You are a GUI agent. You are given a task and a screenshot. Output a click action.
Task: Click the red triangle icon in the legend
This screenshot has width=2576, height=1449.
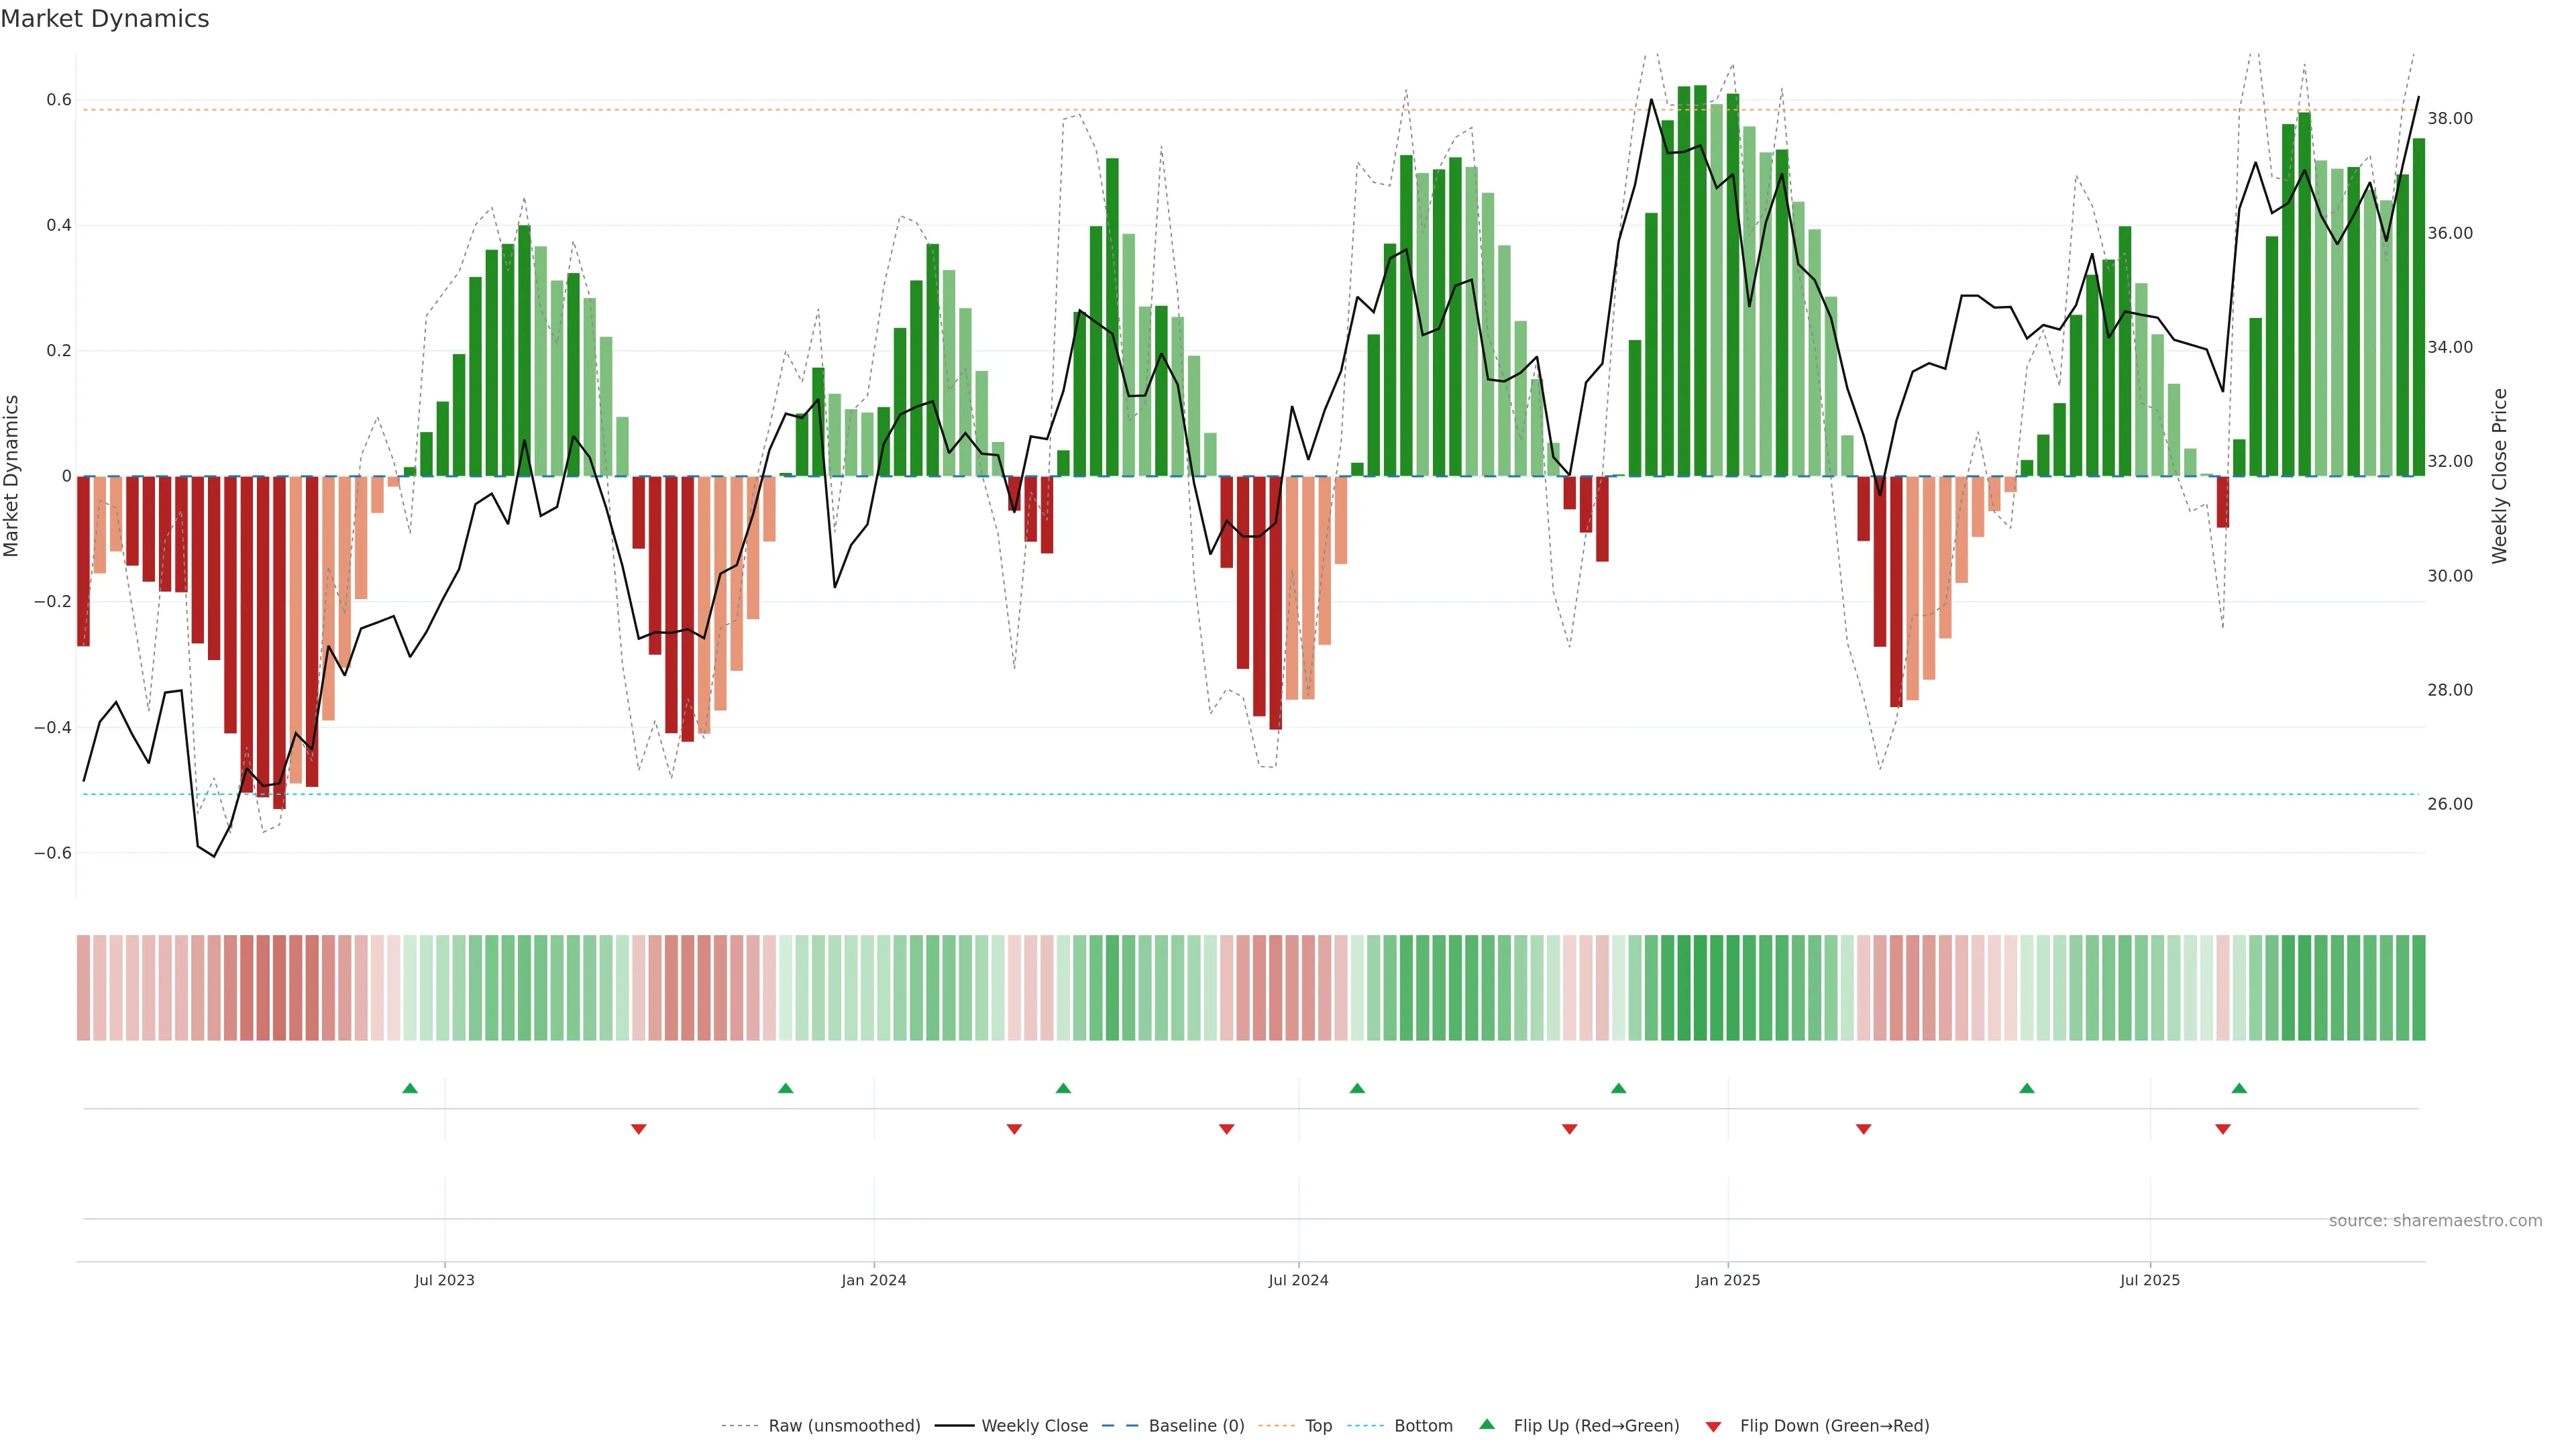pyautogui.click(x=1713, y=1426)
